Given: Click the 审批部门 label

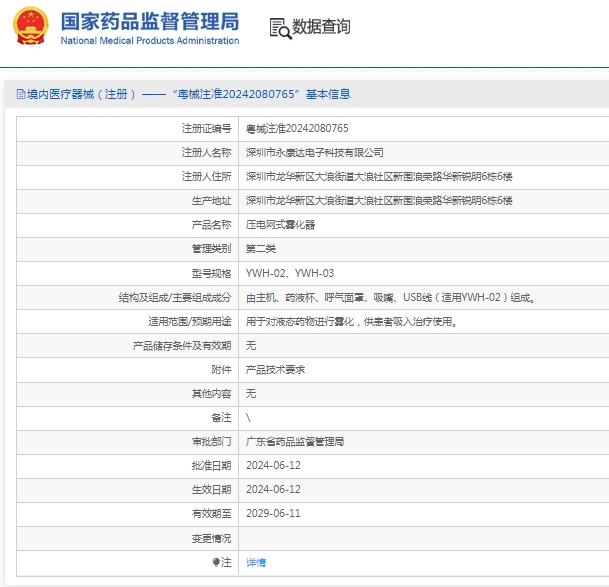Looking at the screenshot, I should point(211,442).
